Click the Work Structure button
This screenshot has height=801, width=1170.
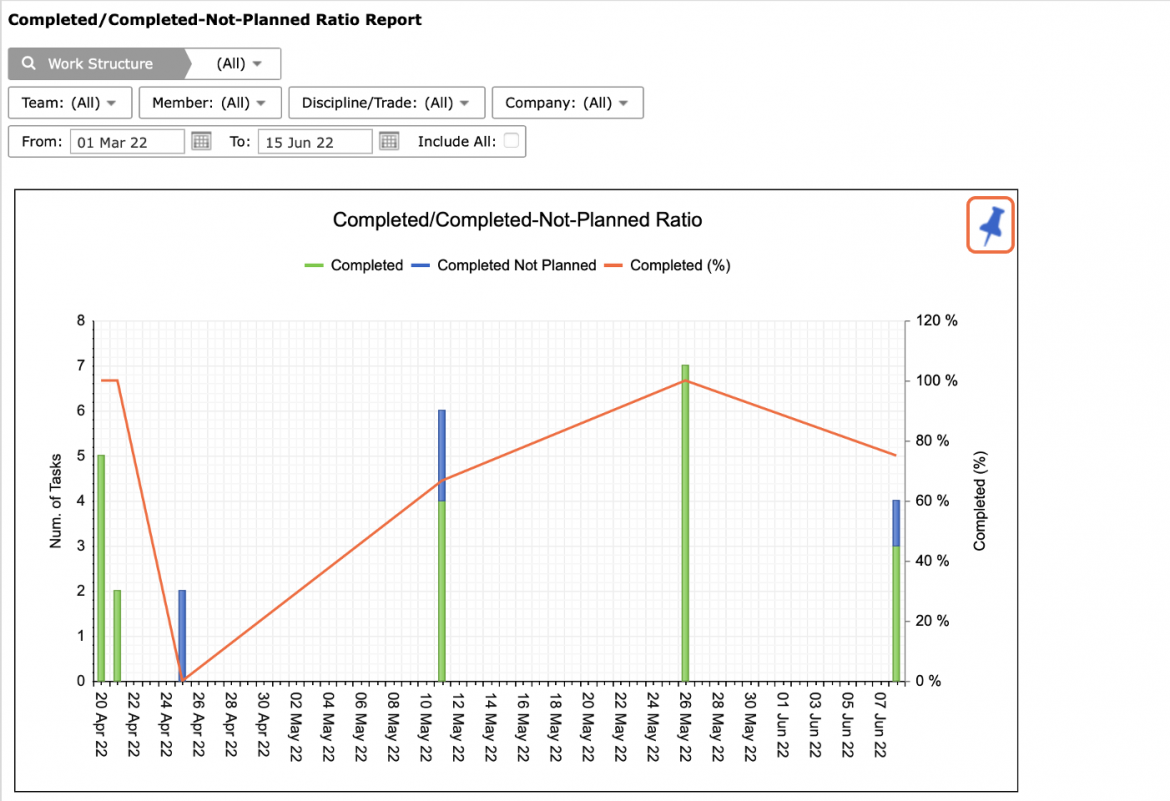pyautogui.click(x=96, y=63)
